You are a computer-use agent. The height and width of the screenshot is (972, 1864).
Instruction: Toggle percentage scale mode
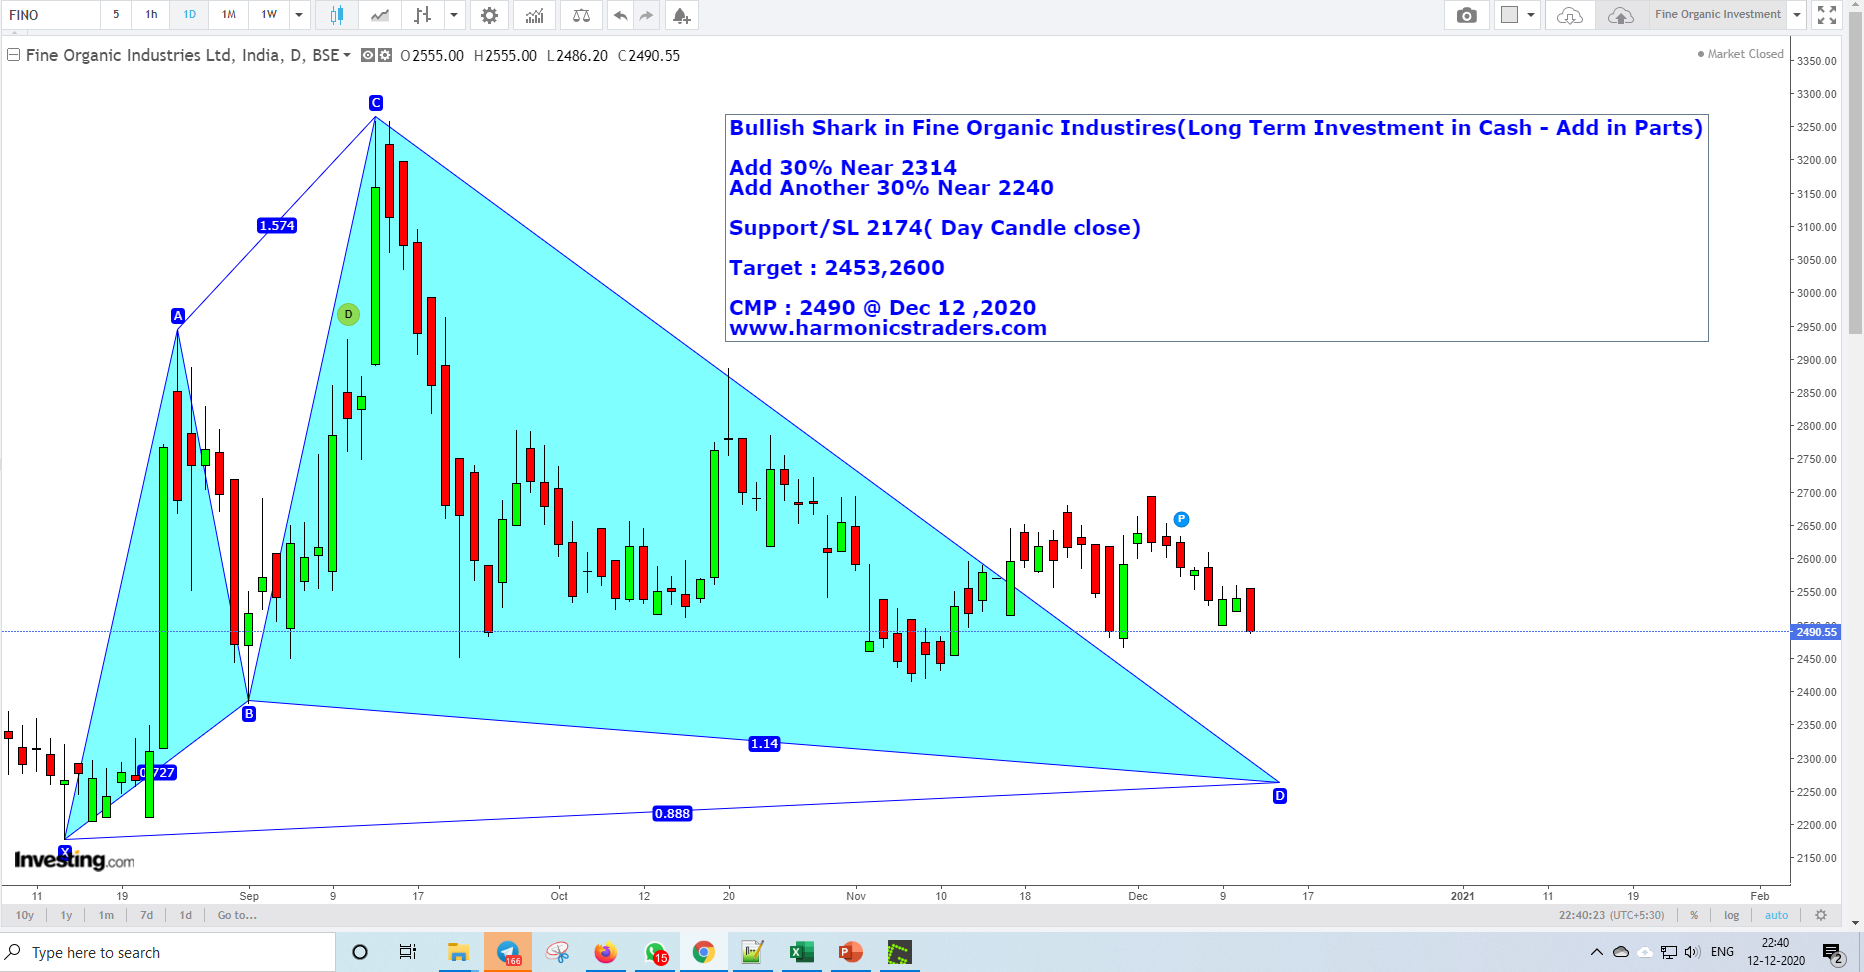[1694, 915]
